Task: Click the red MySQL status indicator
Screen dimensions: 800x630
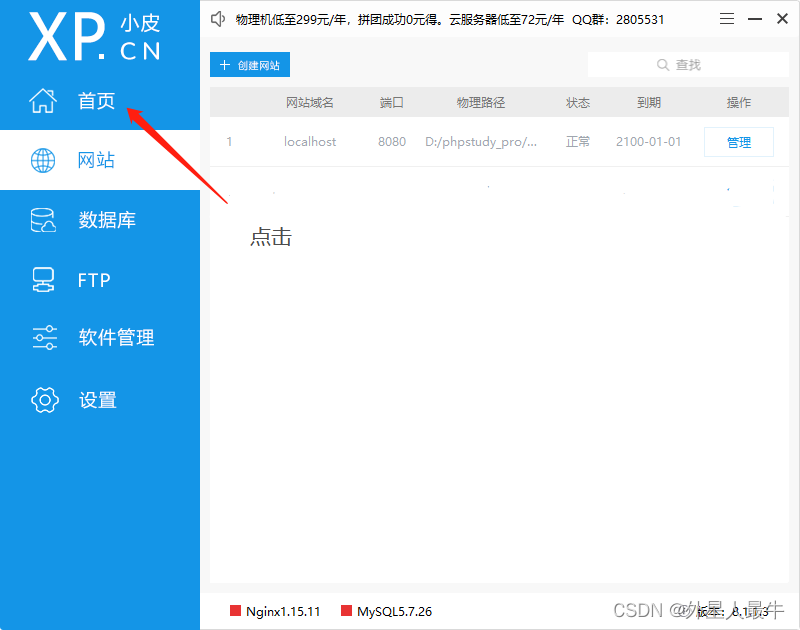Action: (x=346, y=611)
